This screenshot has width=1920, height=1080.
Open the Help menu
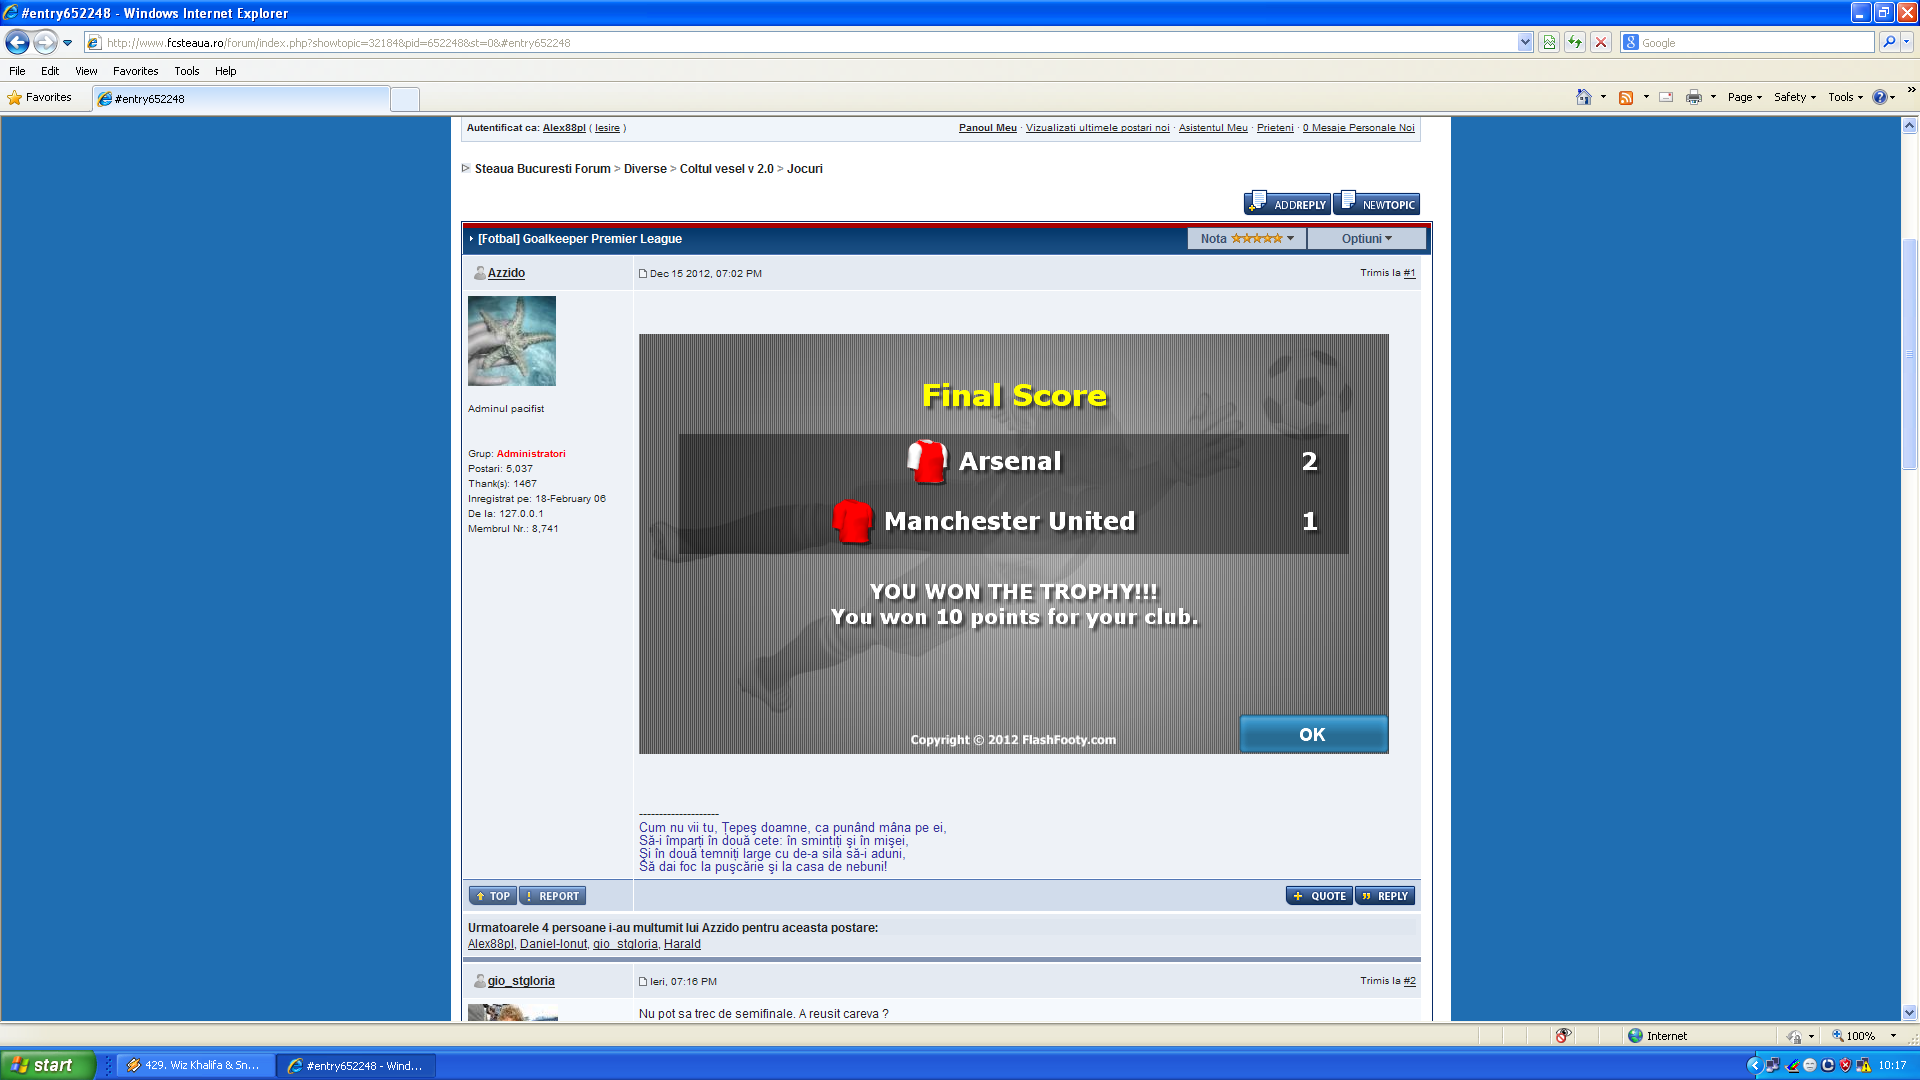point(225,71)
